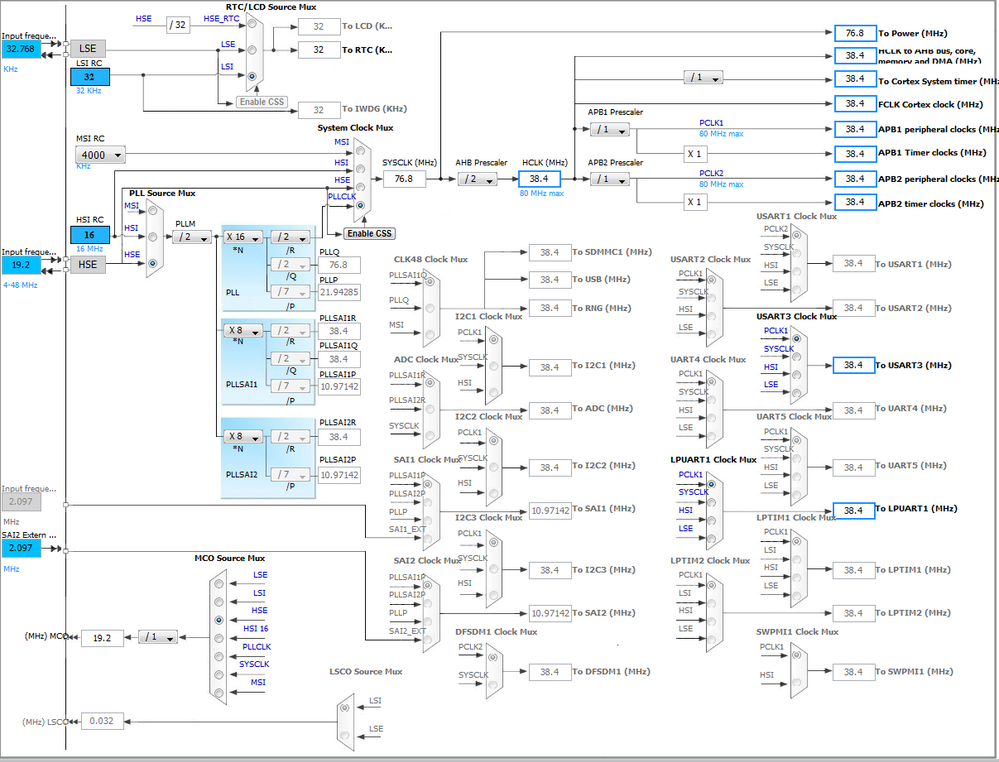Click the 'MCO Source Mux' label
The image size is (999, 762).
[229, 558]
